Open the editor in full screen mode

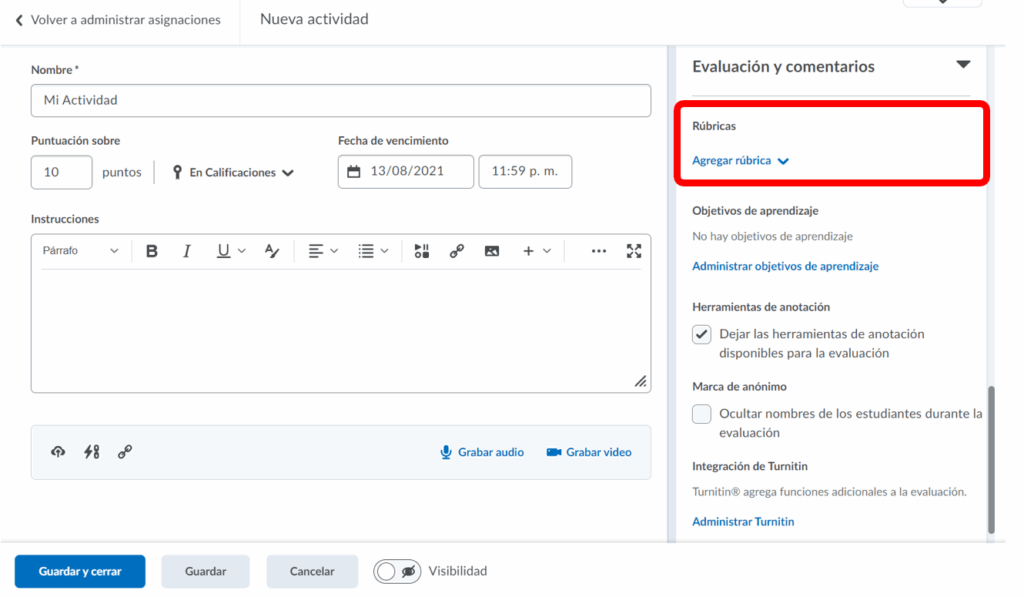click(x=633, y=251)
